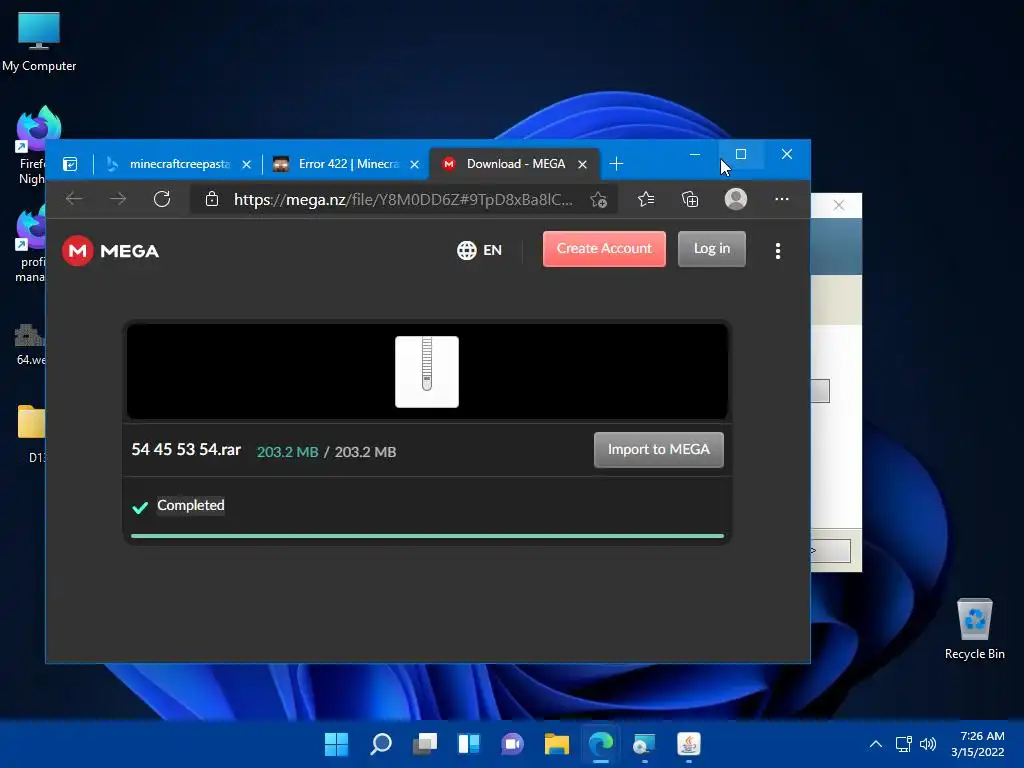Open the Recycle Bin
The image size is (1024, 768).
pyautogui.click(x=974, y=630)
